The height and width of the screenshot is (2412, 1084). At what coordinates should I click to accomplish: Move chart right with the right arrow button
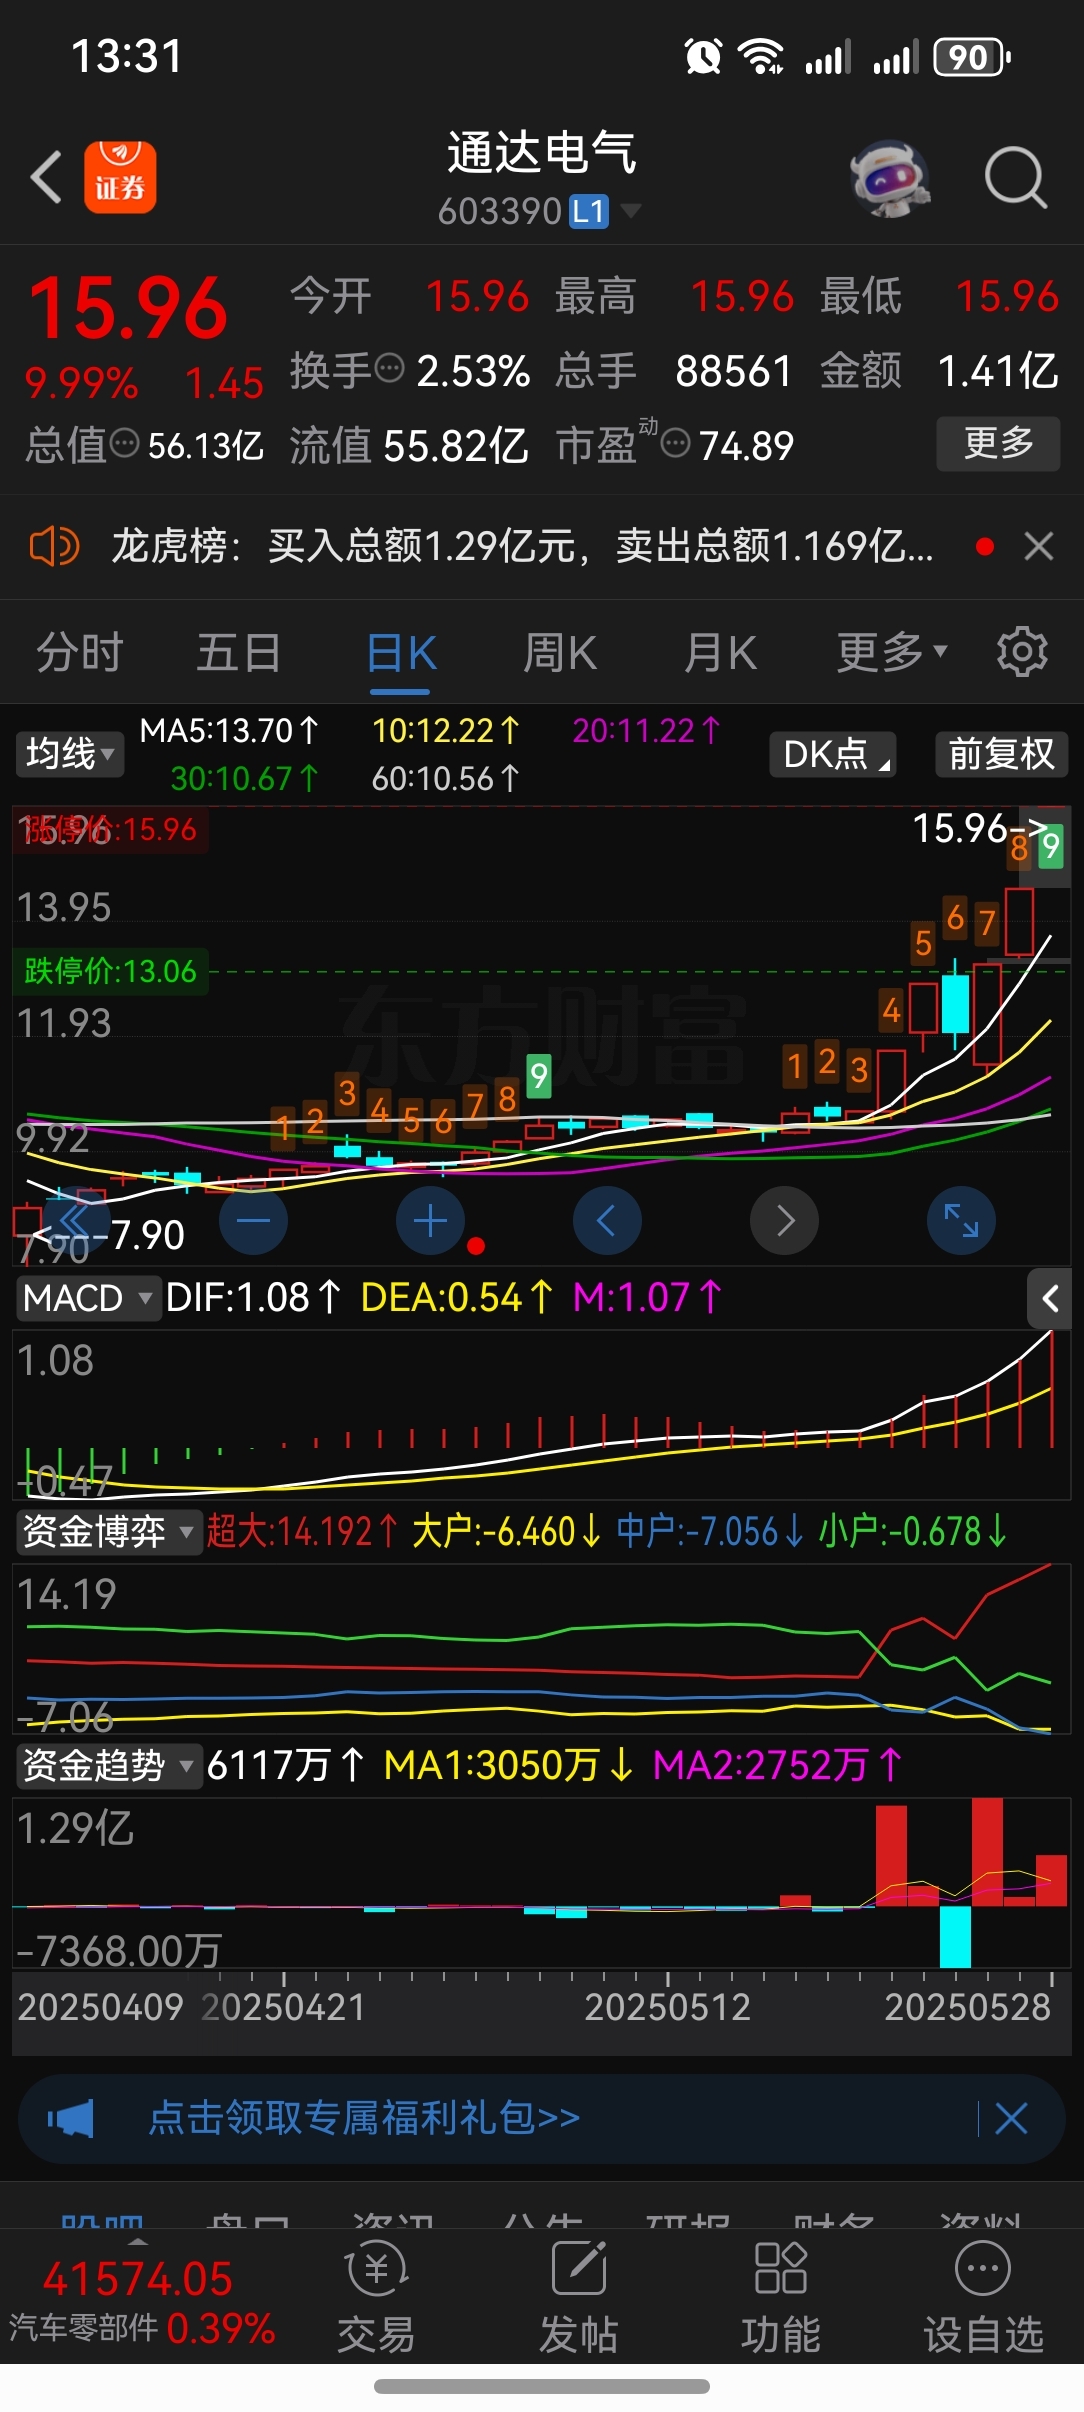[784, 1221]
